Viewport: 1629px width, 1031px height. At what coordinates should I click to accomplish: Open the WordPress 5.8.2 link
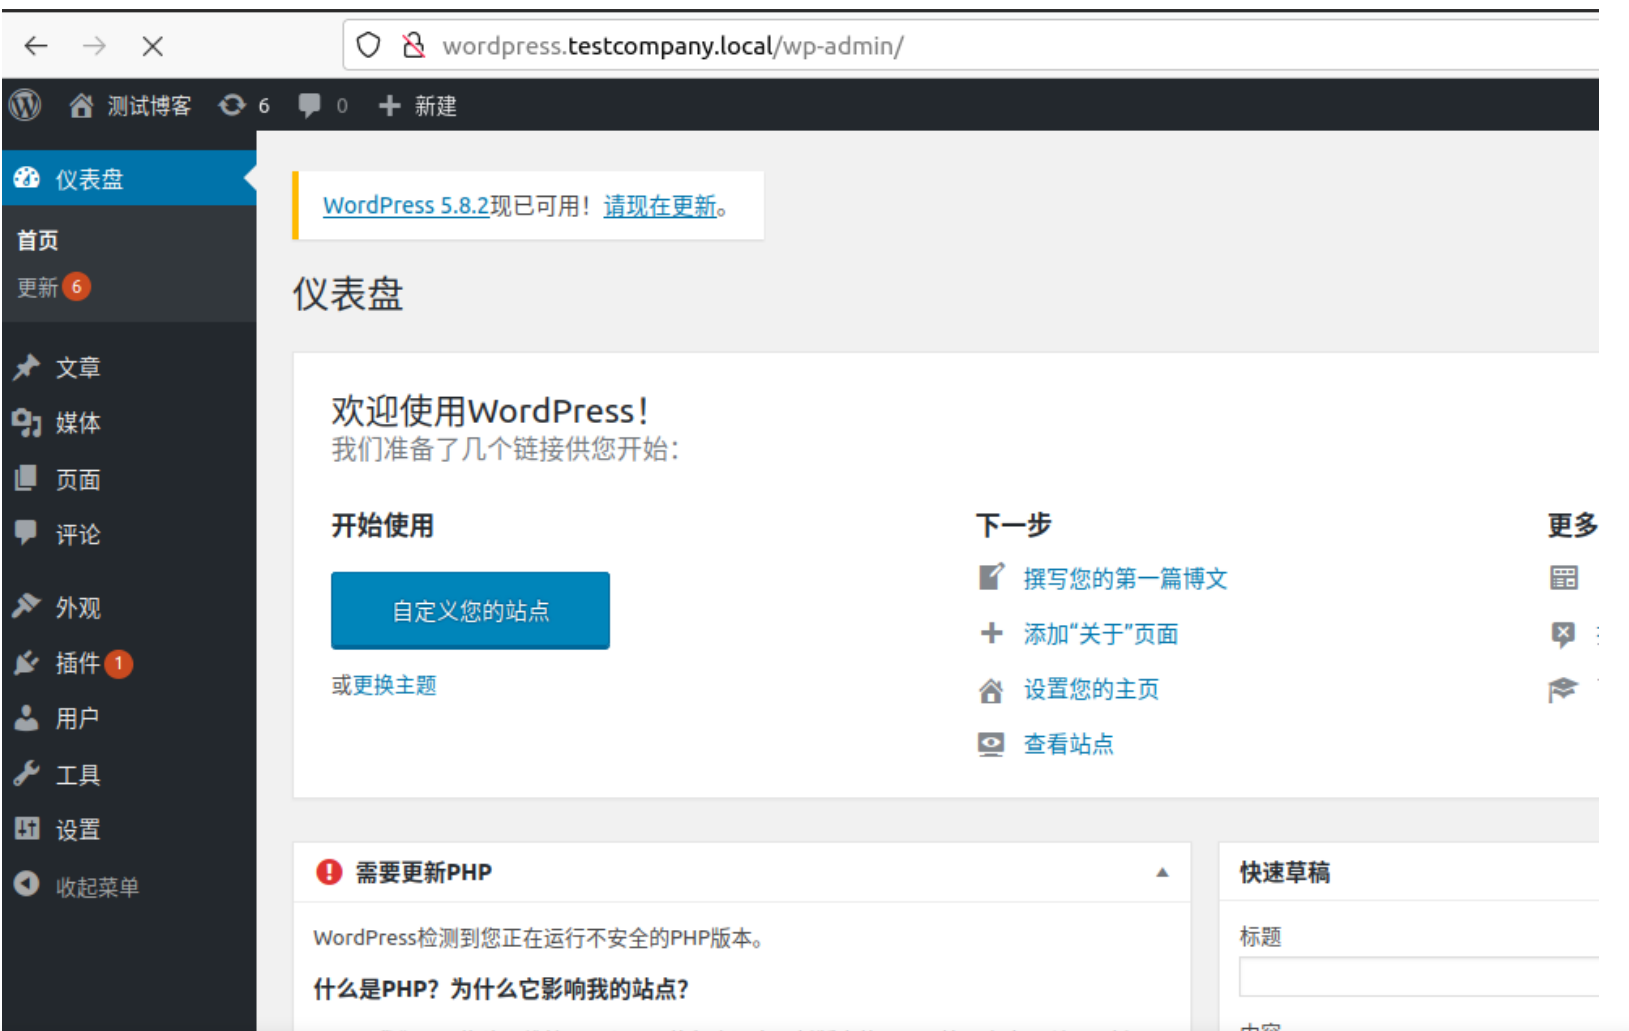[406, 205]
